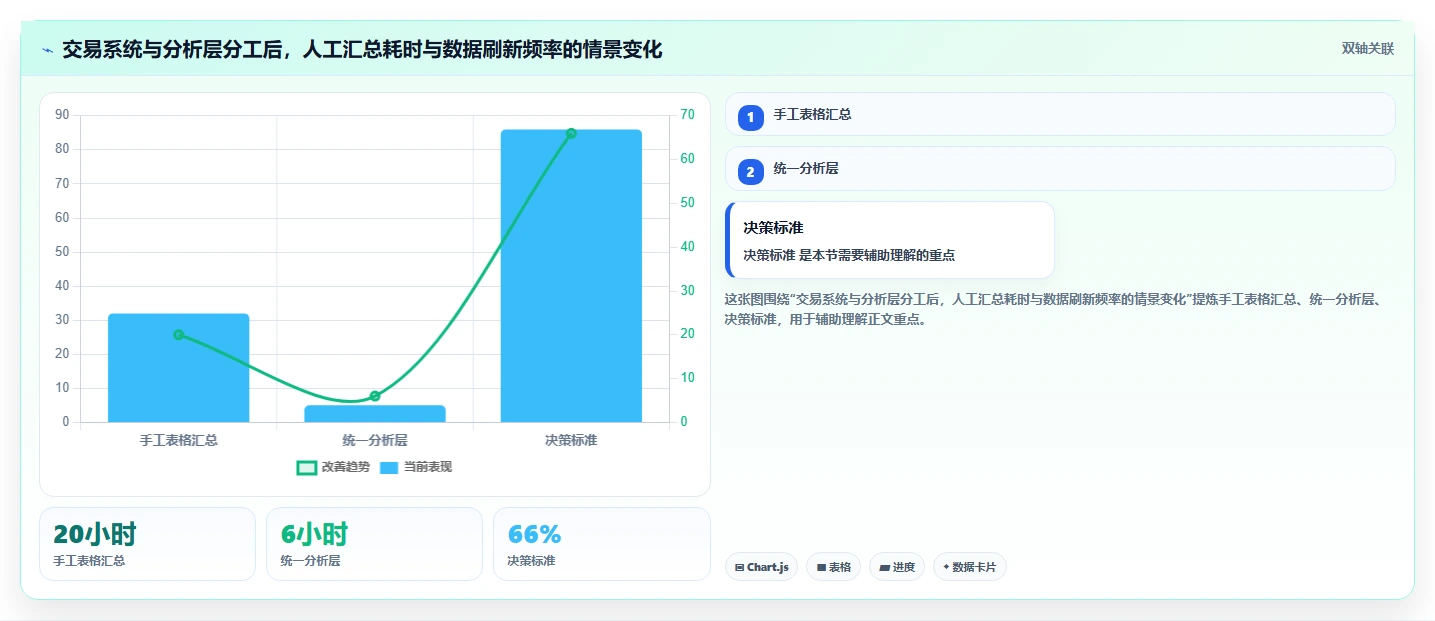Click the 统一分析层 short blue bar
Viewport: 1435px width, 621px height.
[375, 413]
